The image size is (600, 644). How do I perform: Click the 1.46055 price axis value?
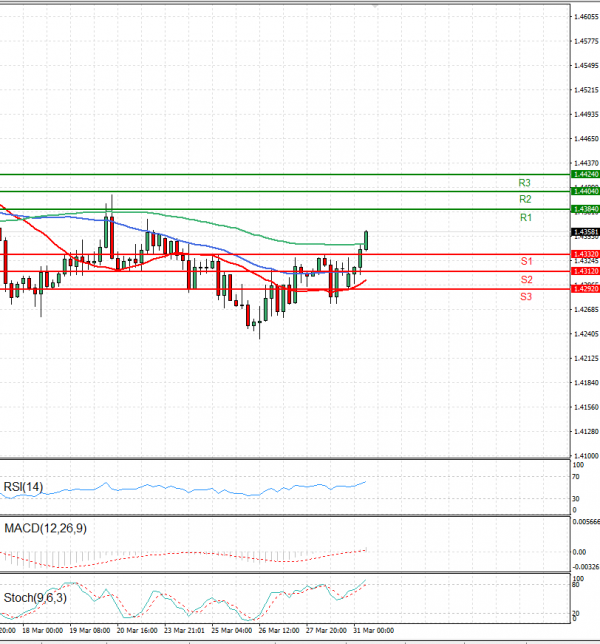point(586,16)
